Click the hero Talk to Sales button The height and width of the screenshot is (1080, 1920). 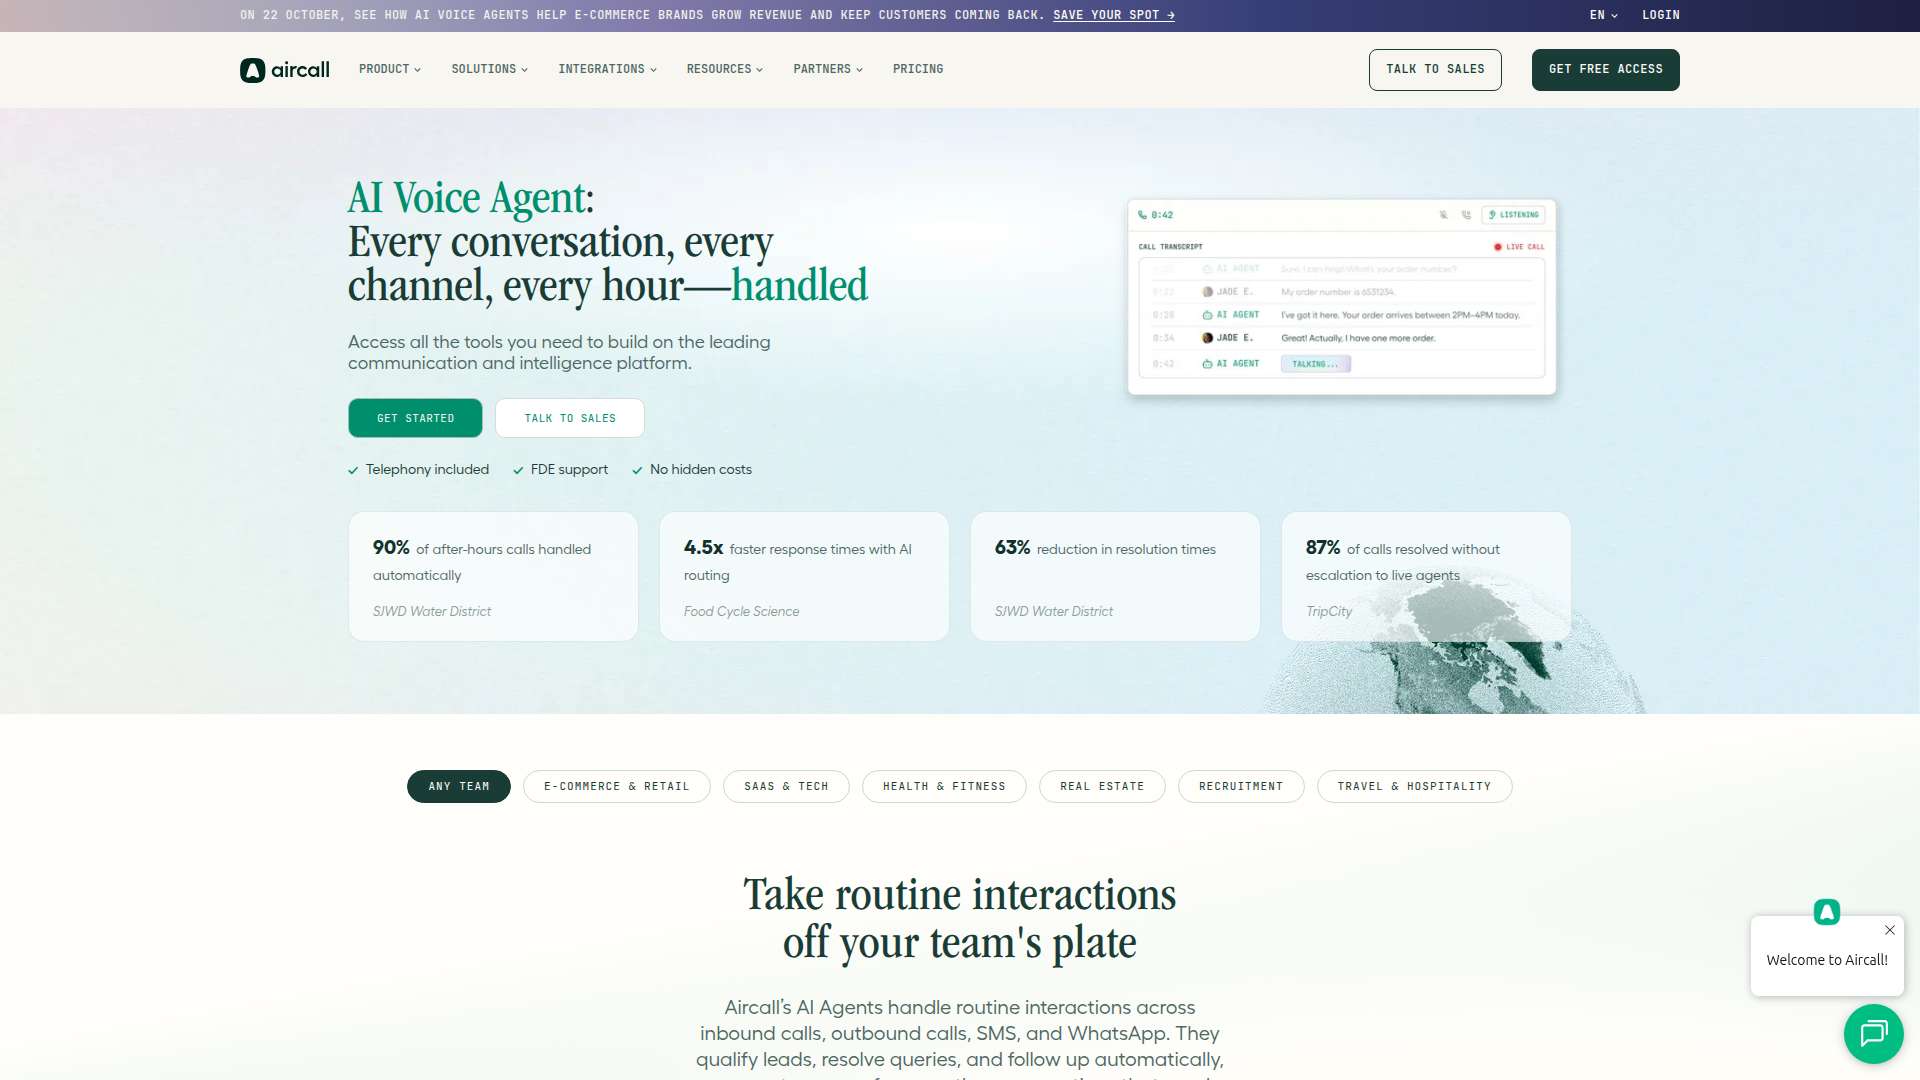(x=570, y=418)
